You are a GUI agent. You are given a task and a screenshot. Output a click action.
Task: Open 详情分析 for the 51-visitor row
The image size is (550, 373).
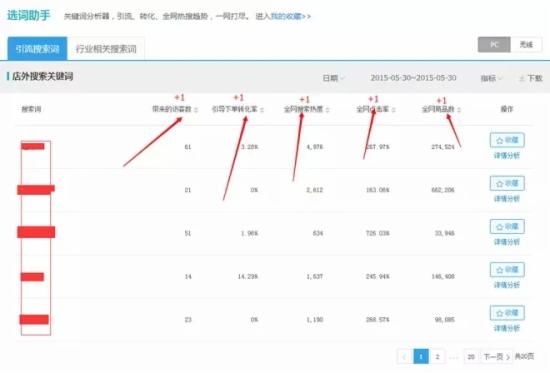[x=507, y=242]
